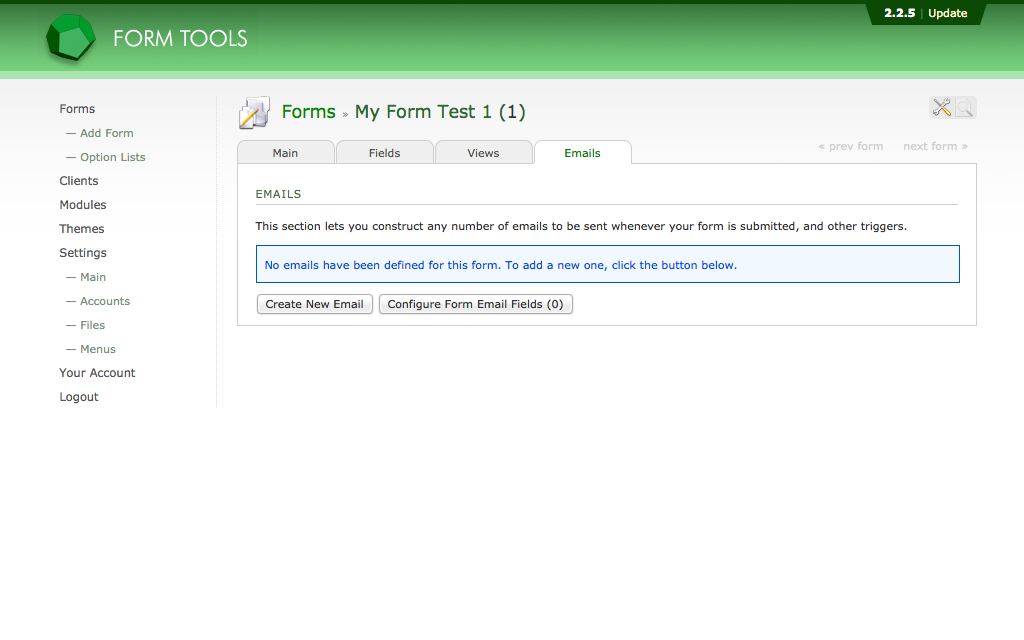Image resolution: width=1024 pixels, height=640 pixels.
Task: Switch to the Main tab
Action: pos(285,152)
